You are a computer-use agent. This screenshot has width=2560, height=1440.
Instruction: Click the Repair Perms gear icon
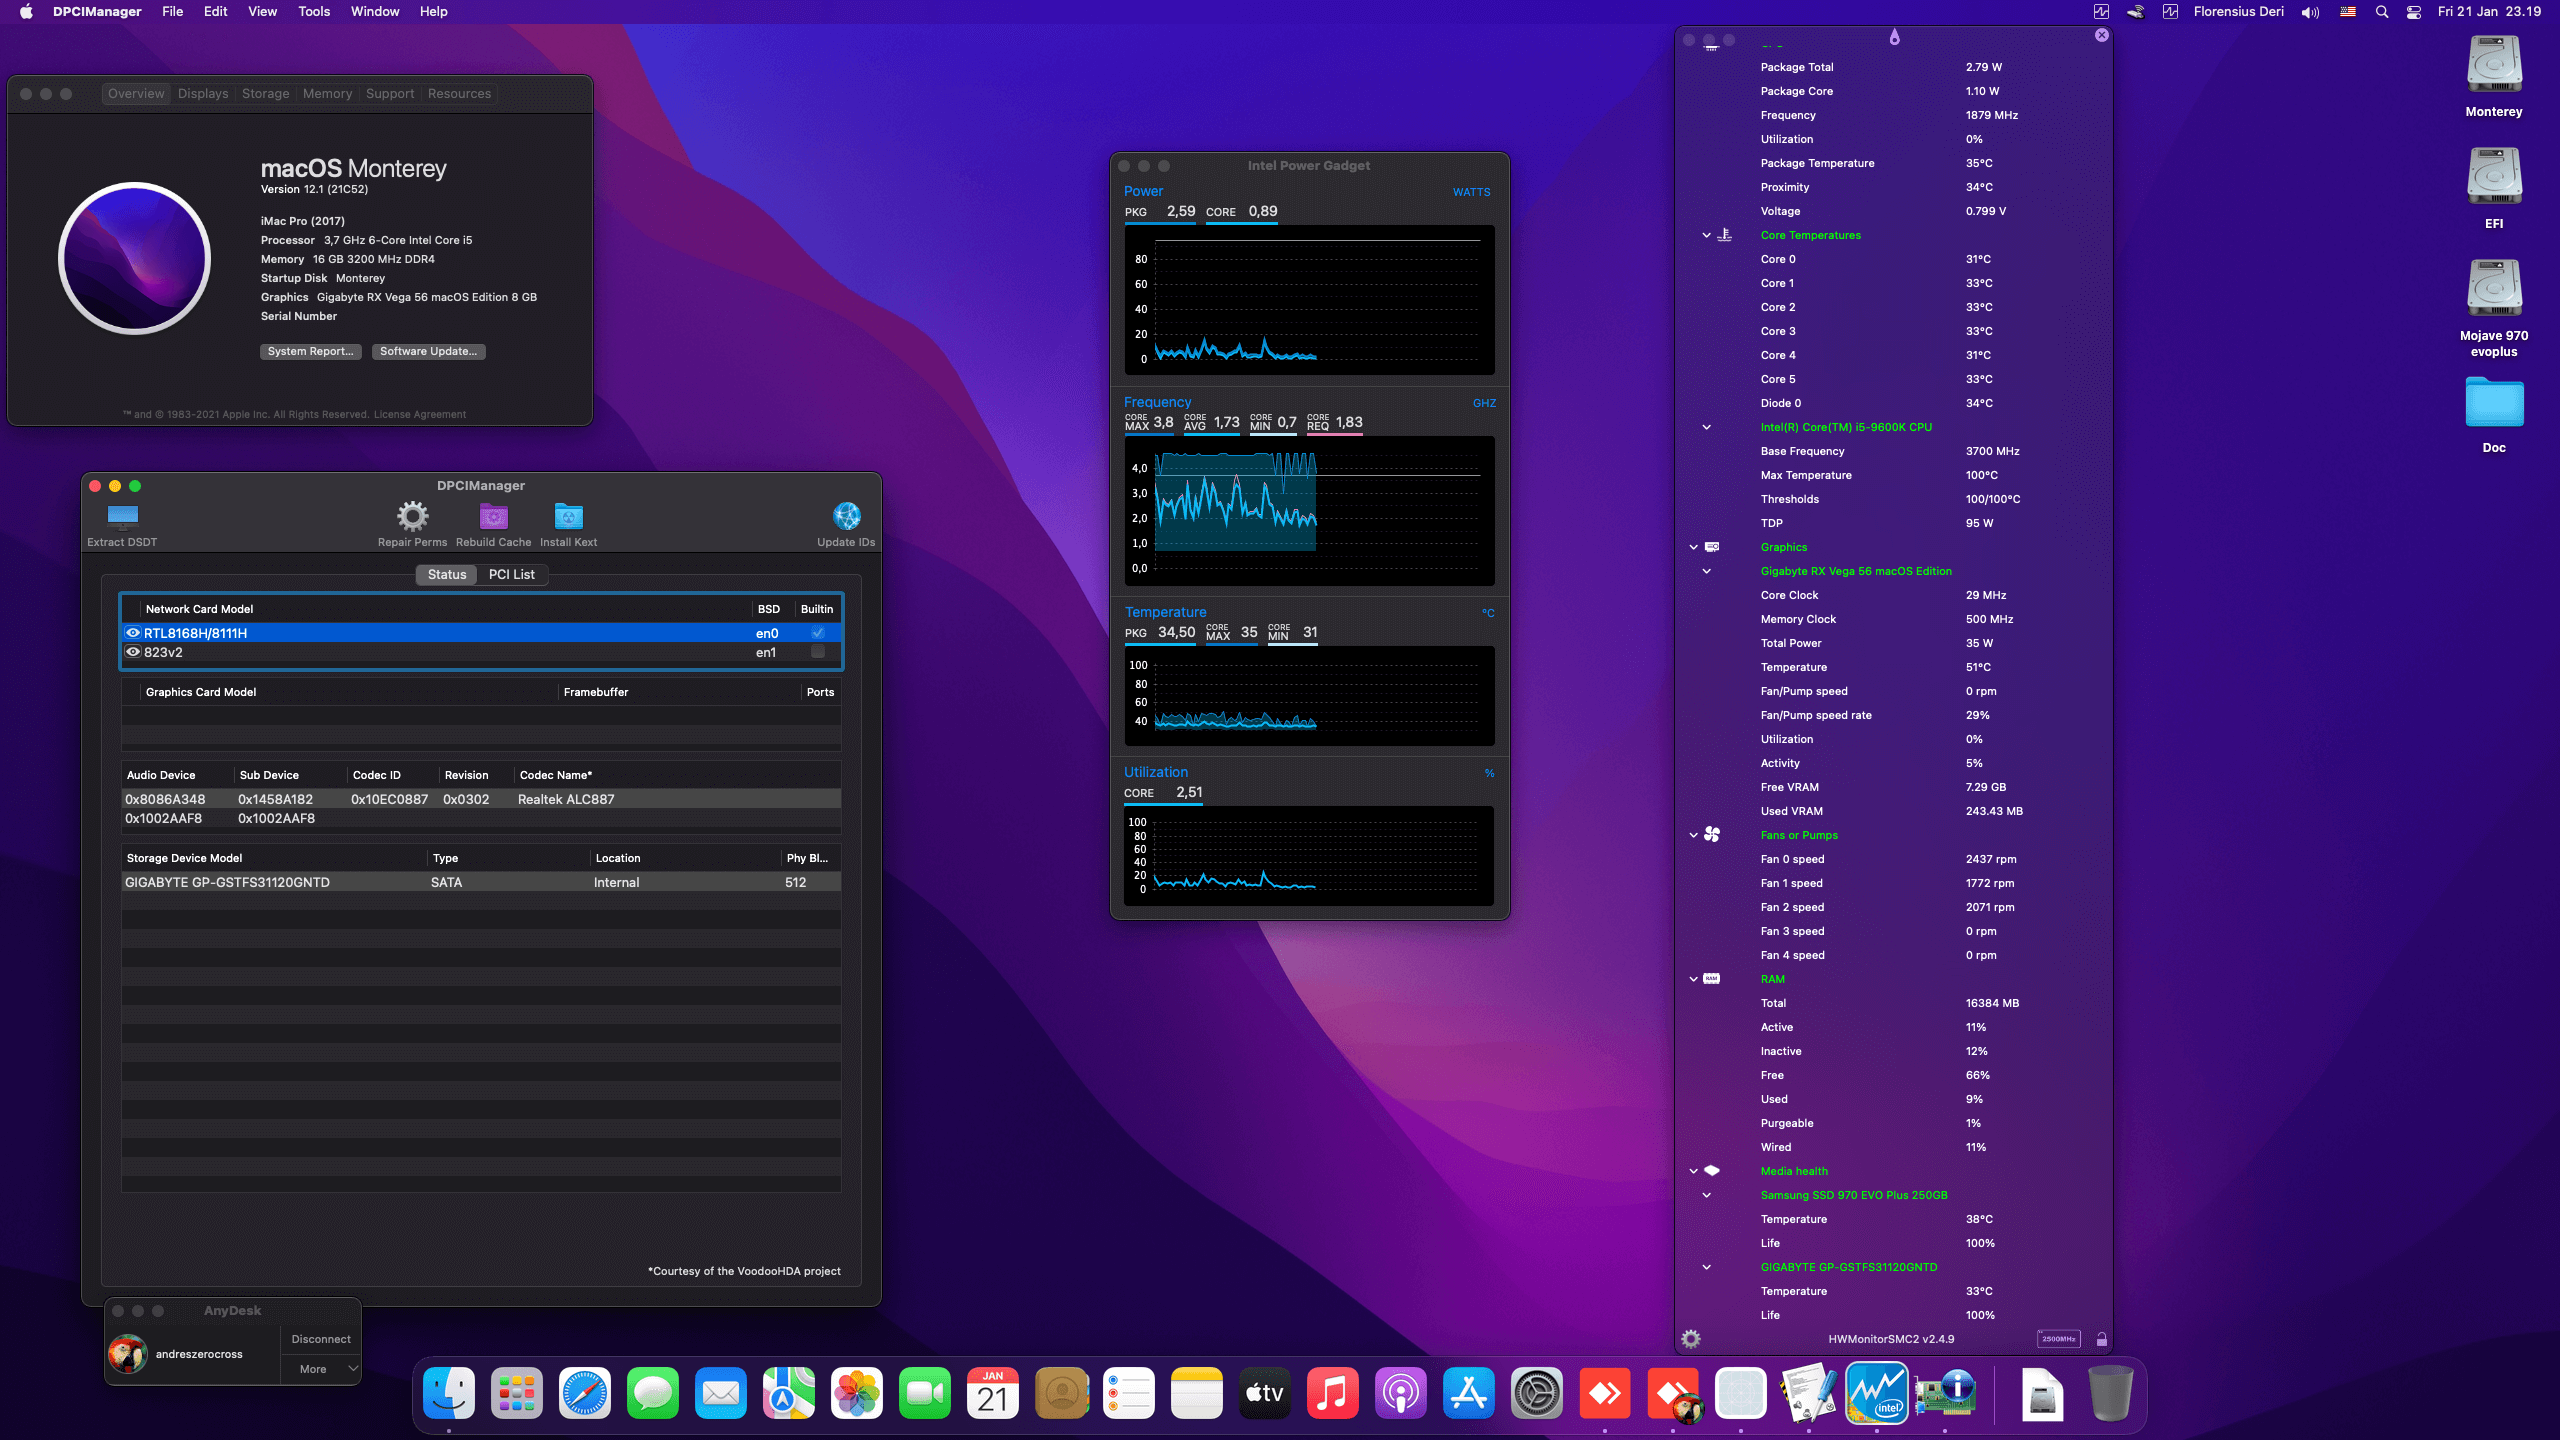(412, 517)
